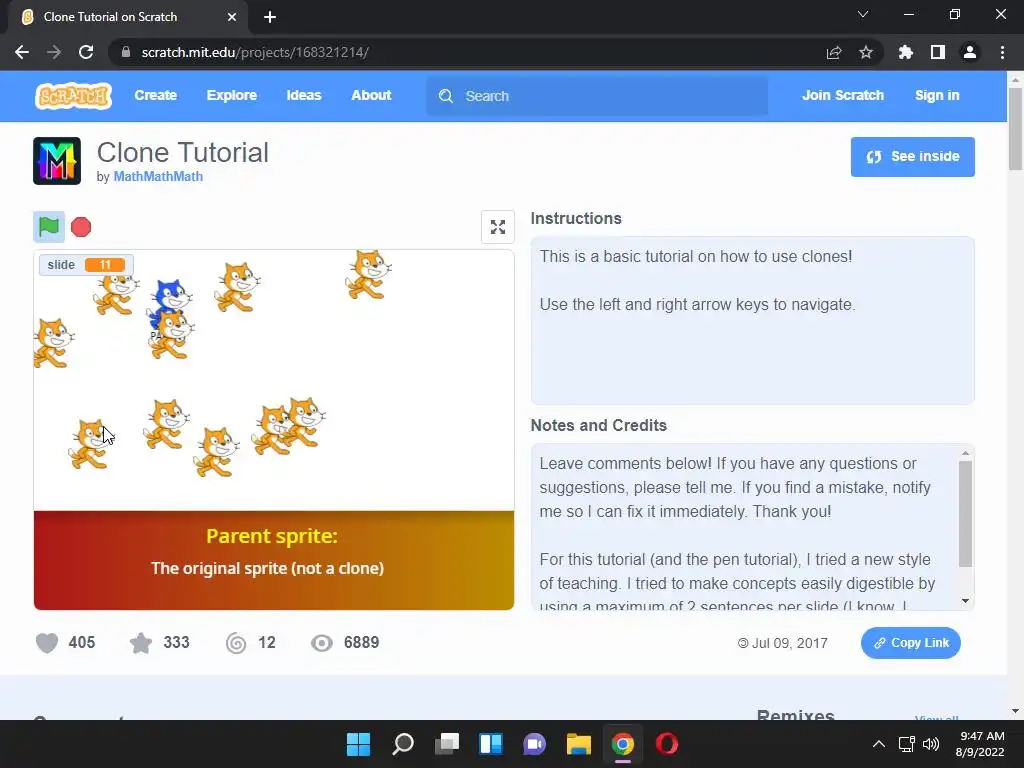View remixes via the spiral icon
Screen dimensions: 1024x768
[x=236, y=643]
